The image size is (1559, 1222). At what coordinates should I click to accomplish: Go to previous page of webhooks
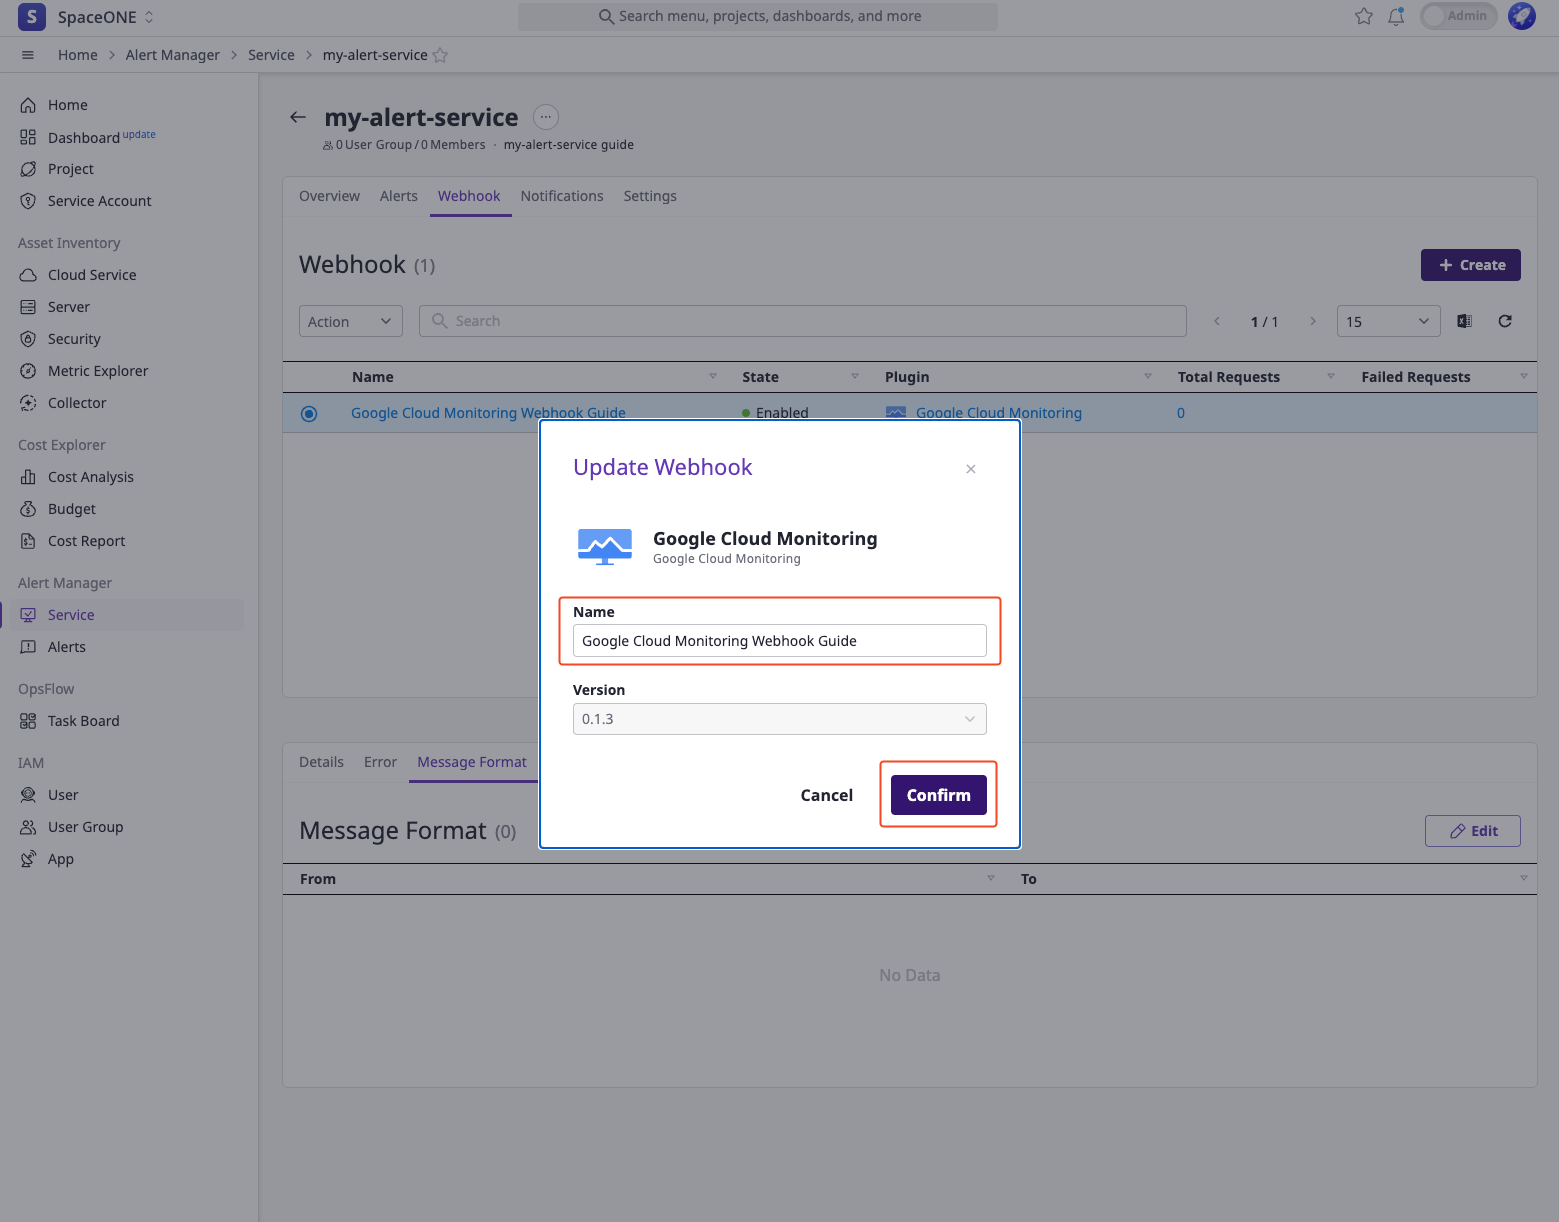point(1217,321)
